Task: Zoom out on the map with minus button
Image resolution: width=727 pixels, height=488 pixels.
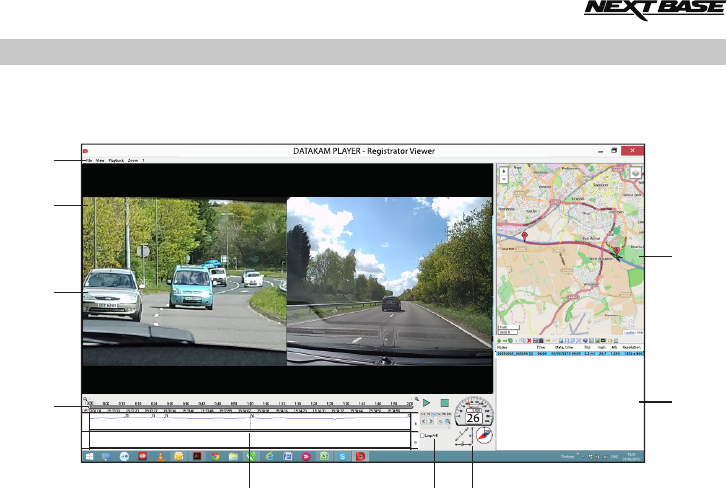Action: click(x=504, y=179)
